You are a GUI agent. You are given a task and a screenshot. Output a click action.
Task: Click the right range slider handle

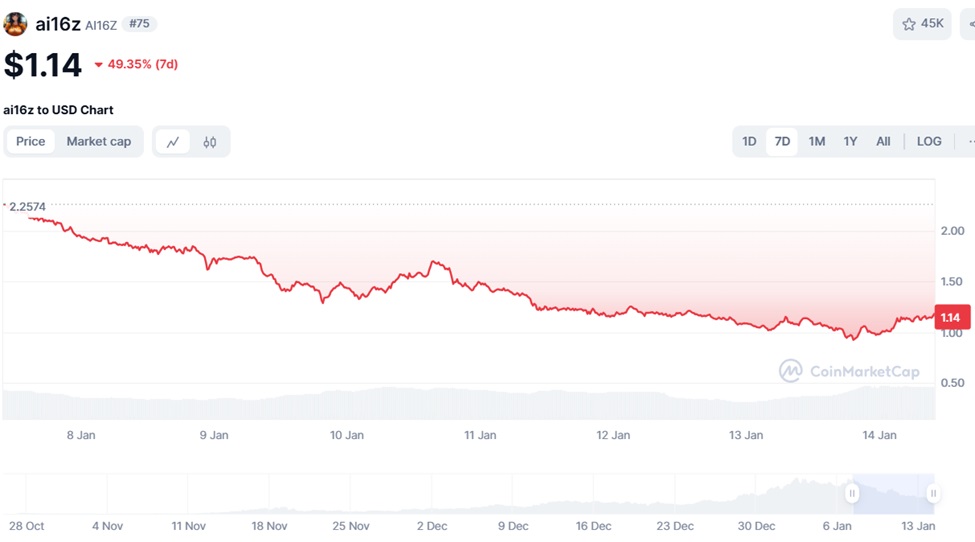tap(933, 493)
